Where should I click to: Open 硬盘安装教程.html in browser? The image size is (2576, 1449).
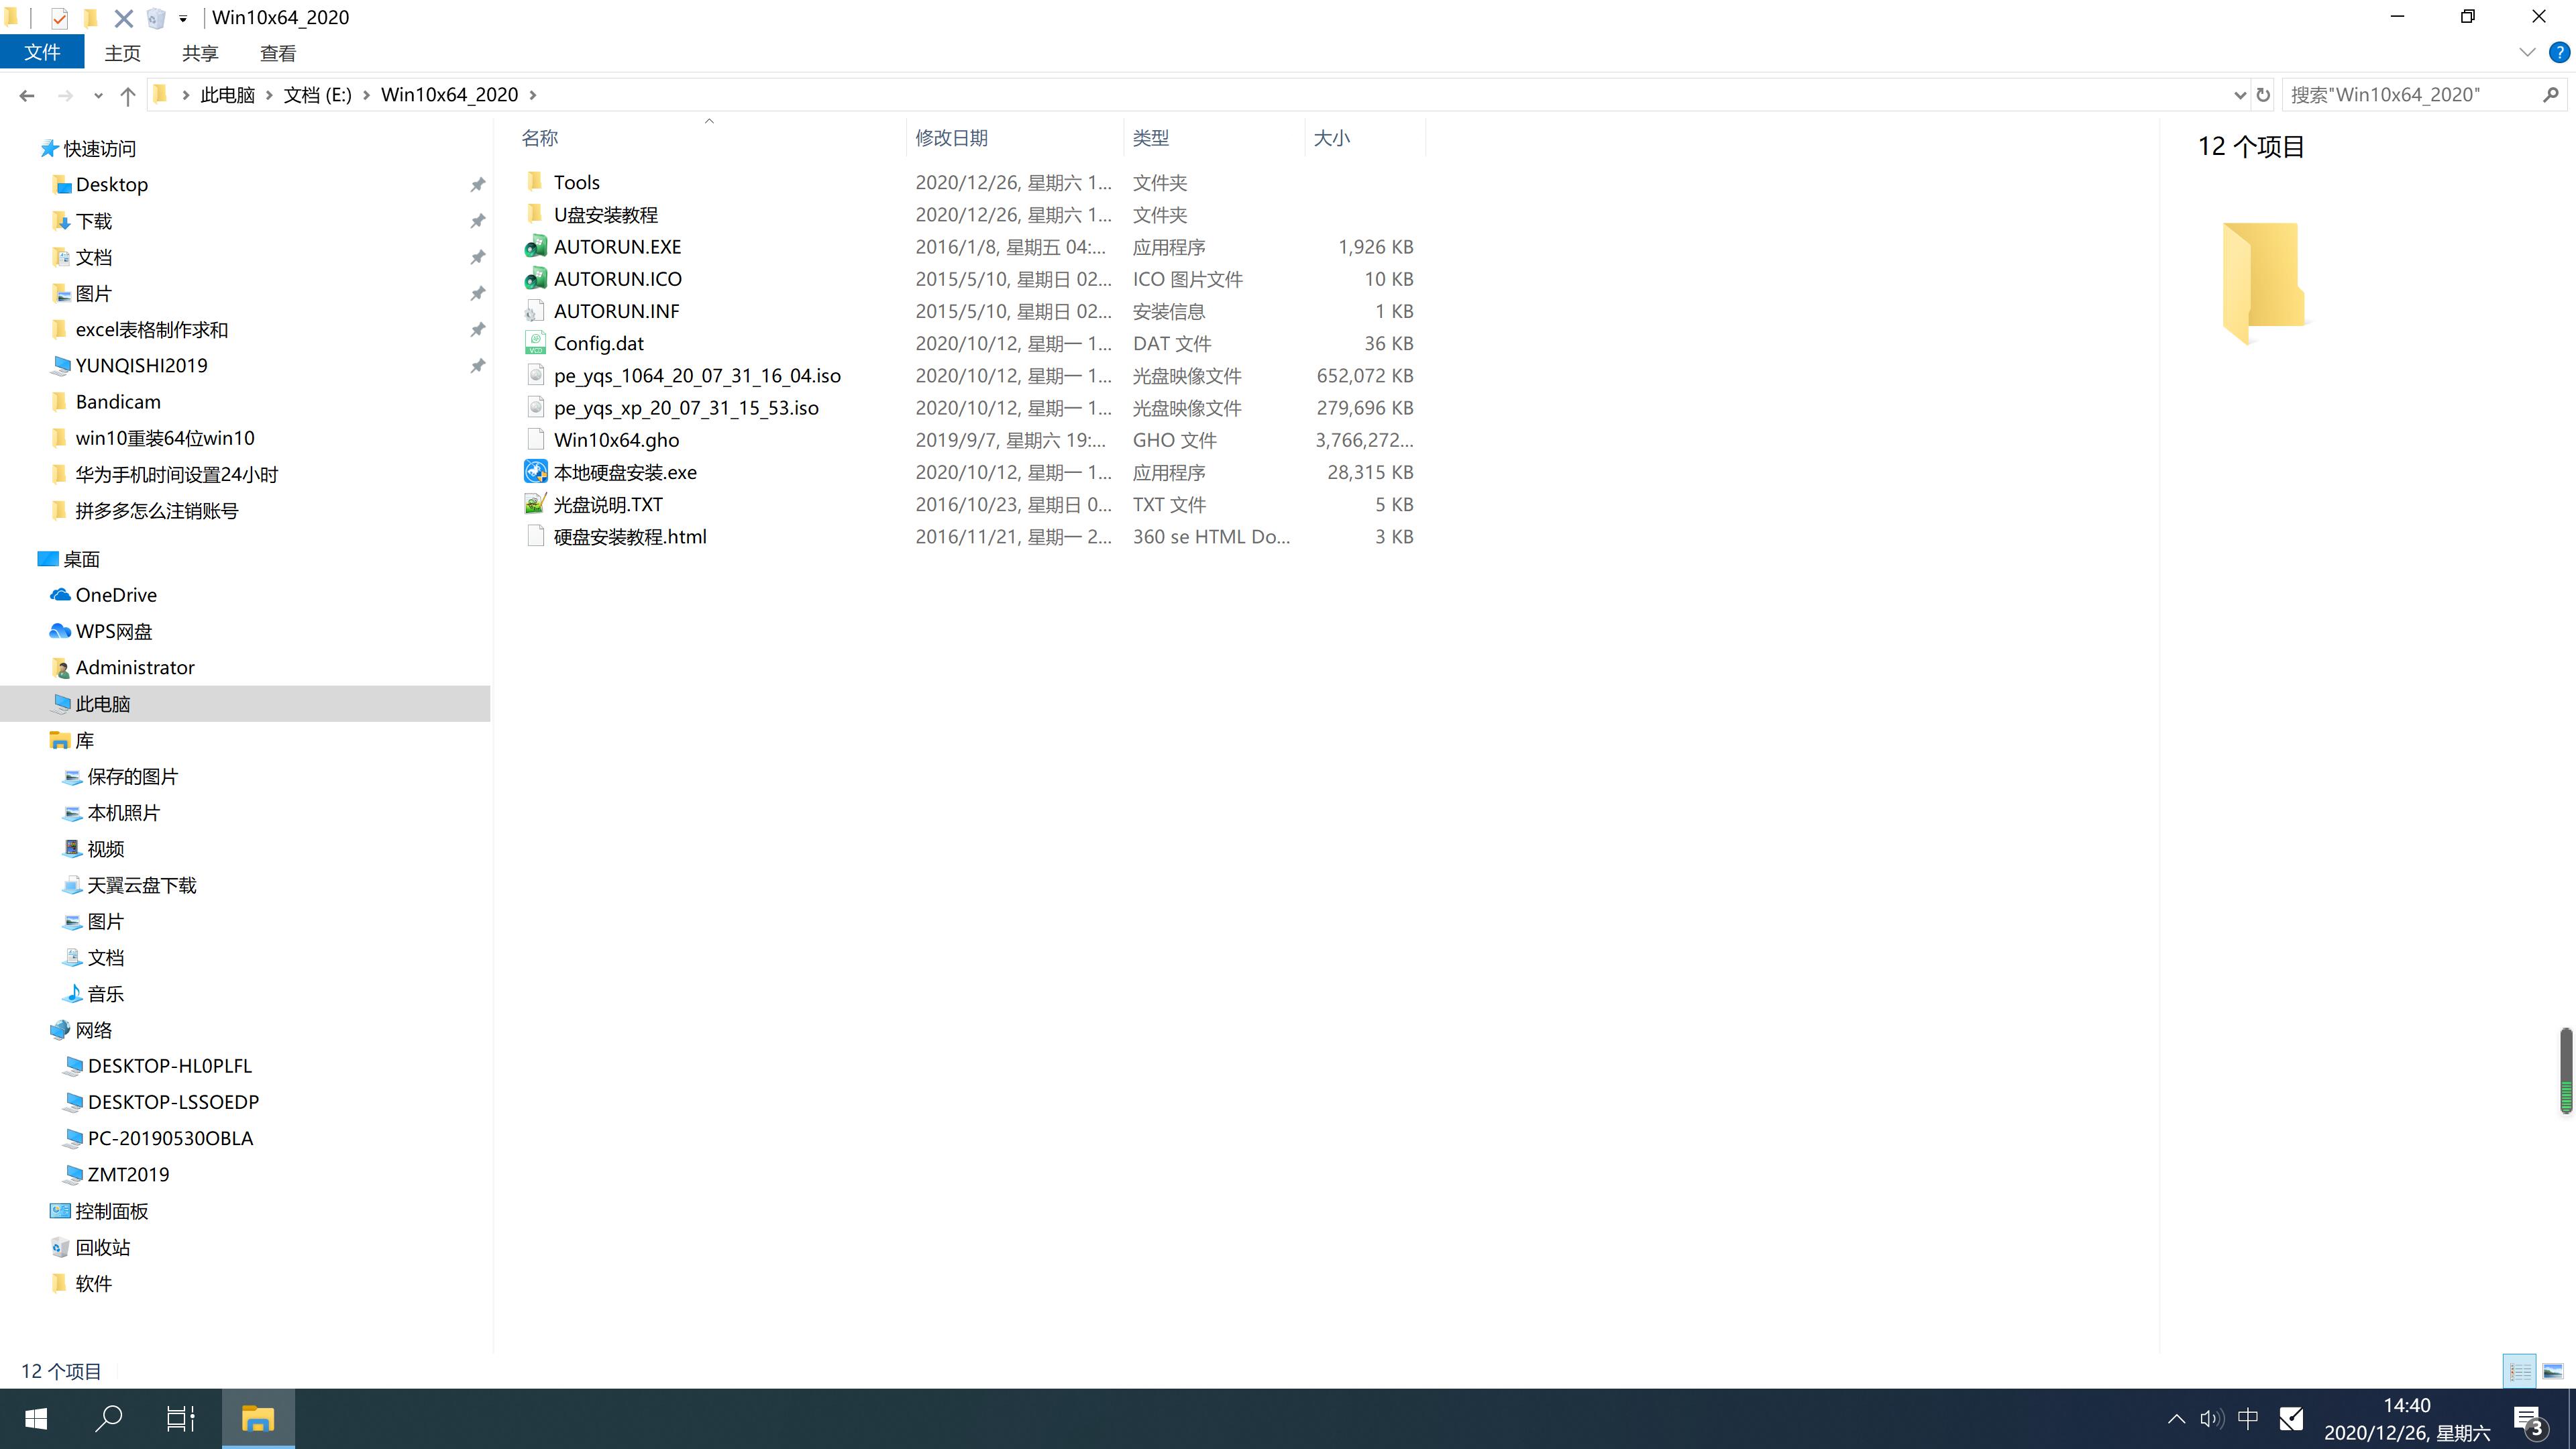(x=630, y=536)
